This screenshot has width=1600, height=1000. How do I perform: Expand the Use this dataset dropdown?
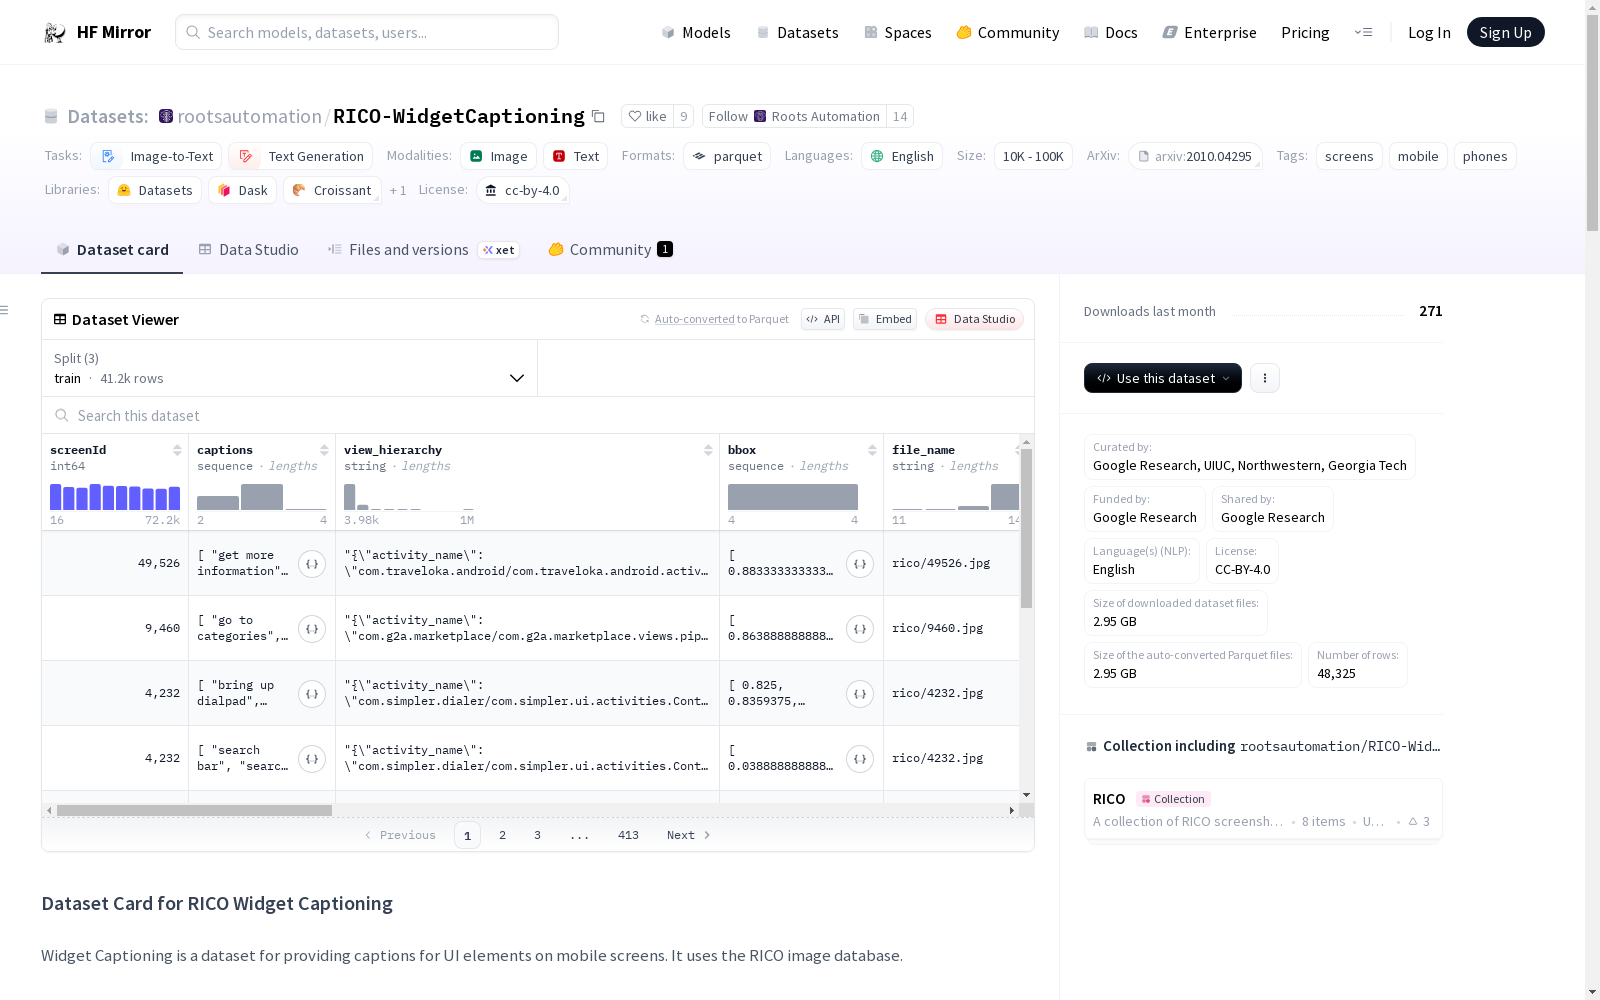coord(1163,378)
